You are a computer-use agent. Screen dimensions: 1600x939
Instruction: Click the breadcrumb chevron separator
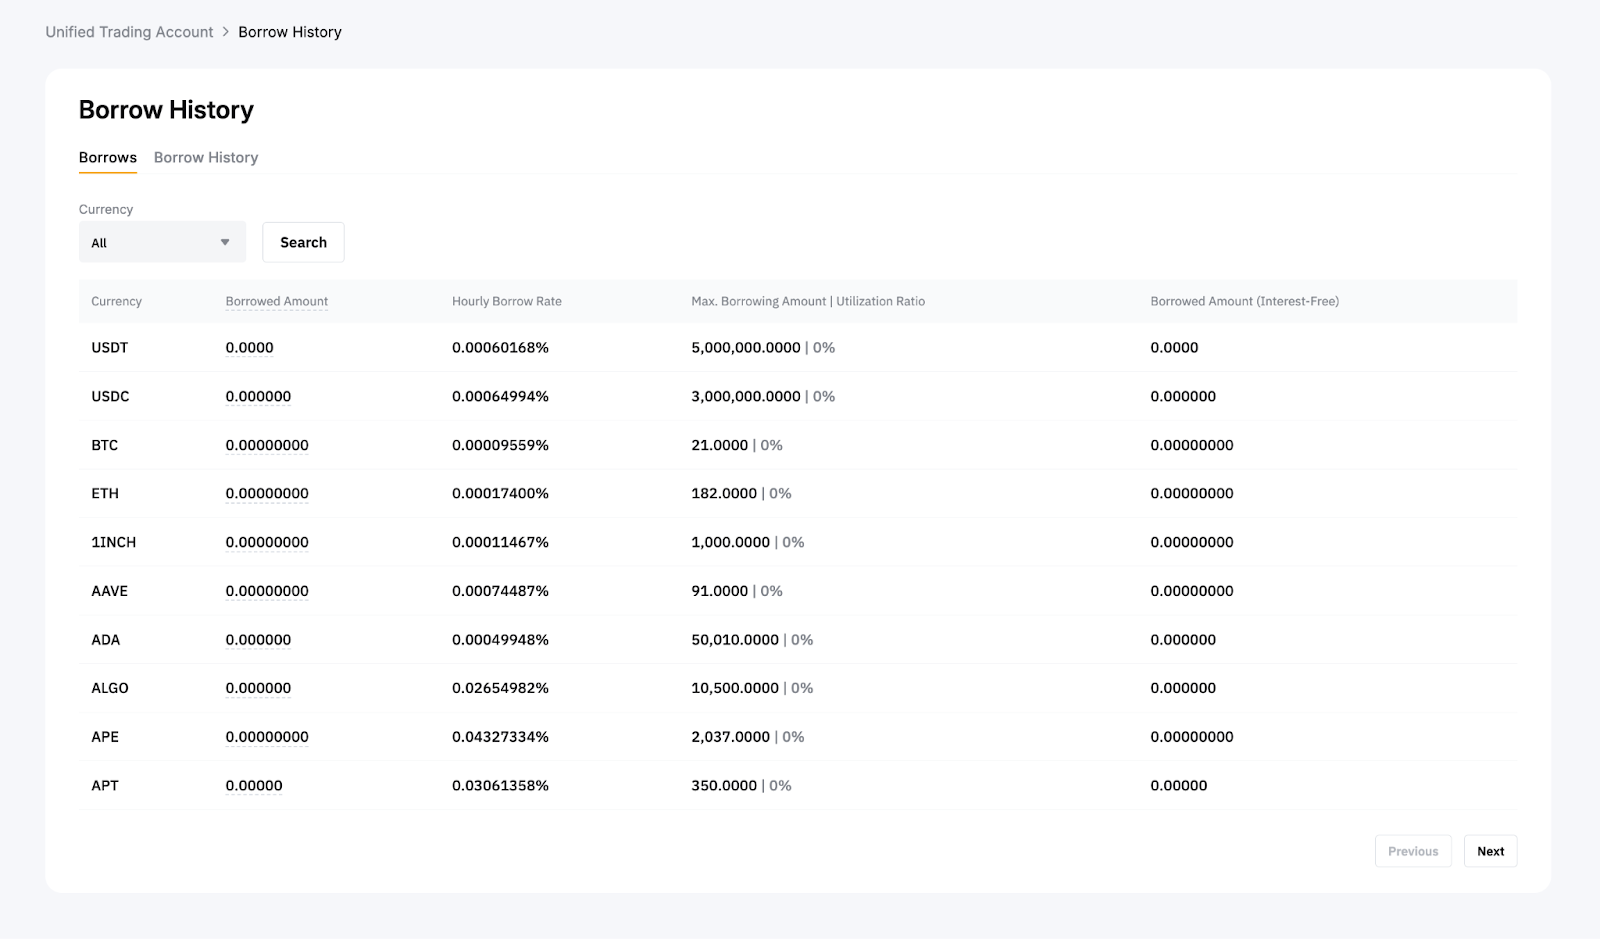tap(226, 32)
